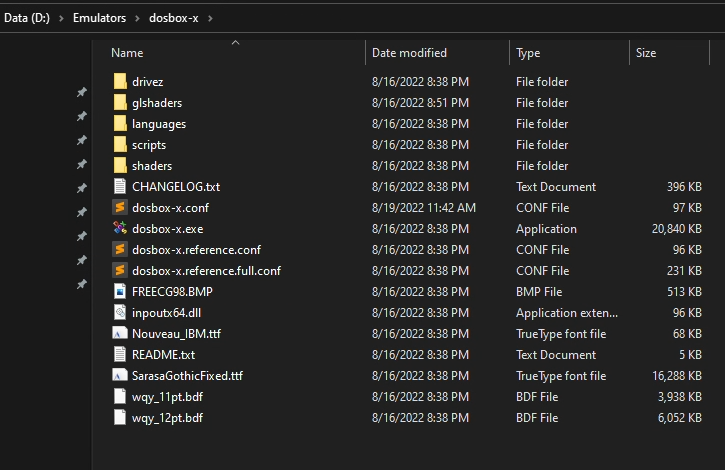Sort by Name column header
Viewport: 725px width, 470px height.
tap(127, 53)
